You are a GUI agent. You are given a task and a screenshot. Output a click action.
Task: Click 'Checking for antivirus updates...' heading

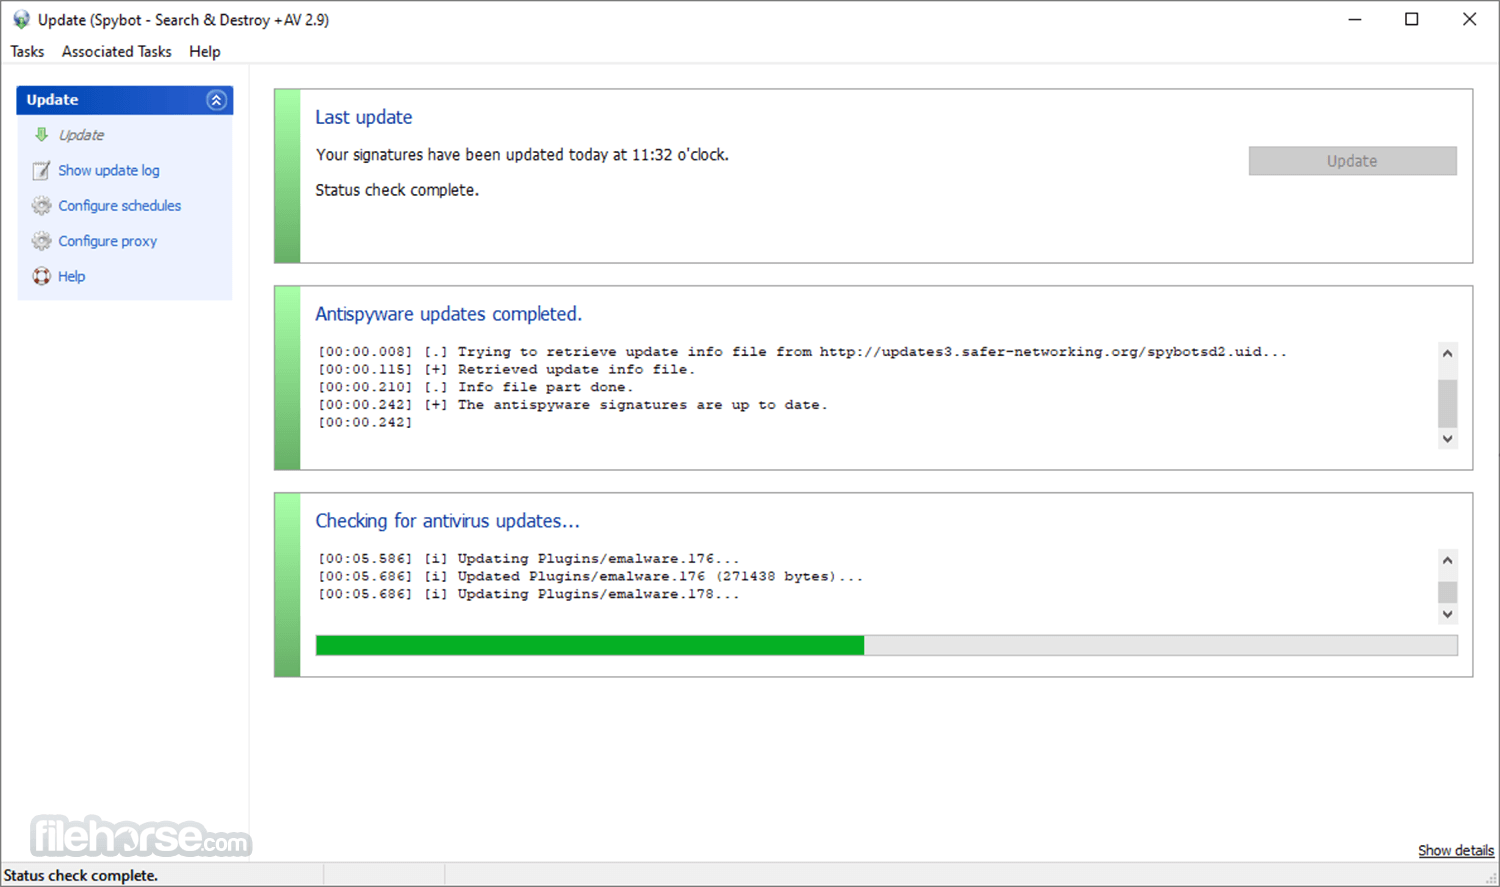tap(447, 521)
